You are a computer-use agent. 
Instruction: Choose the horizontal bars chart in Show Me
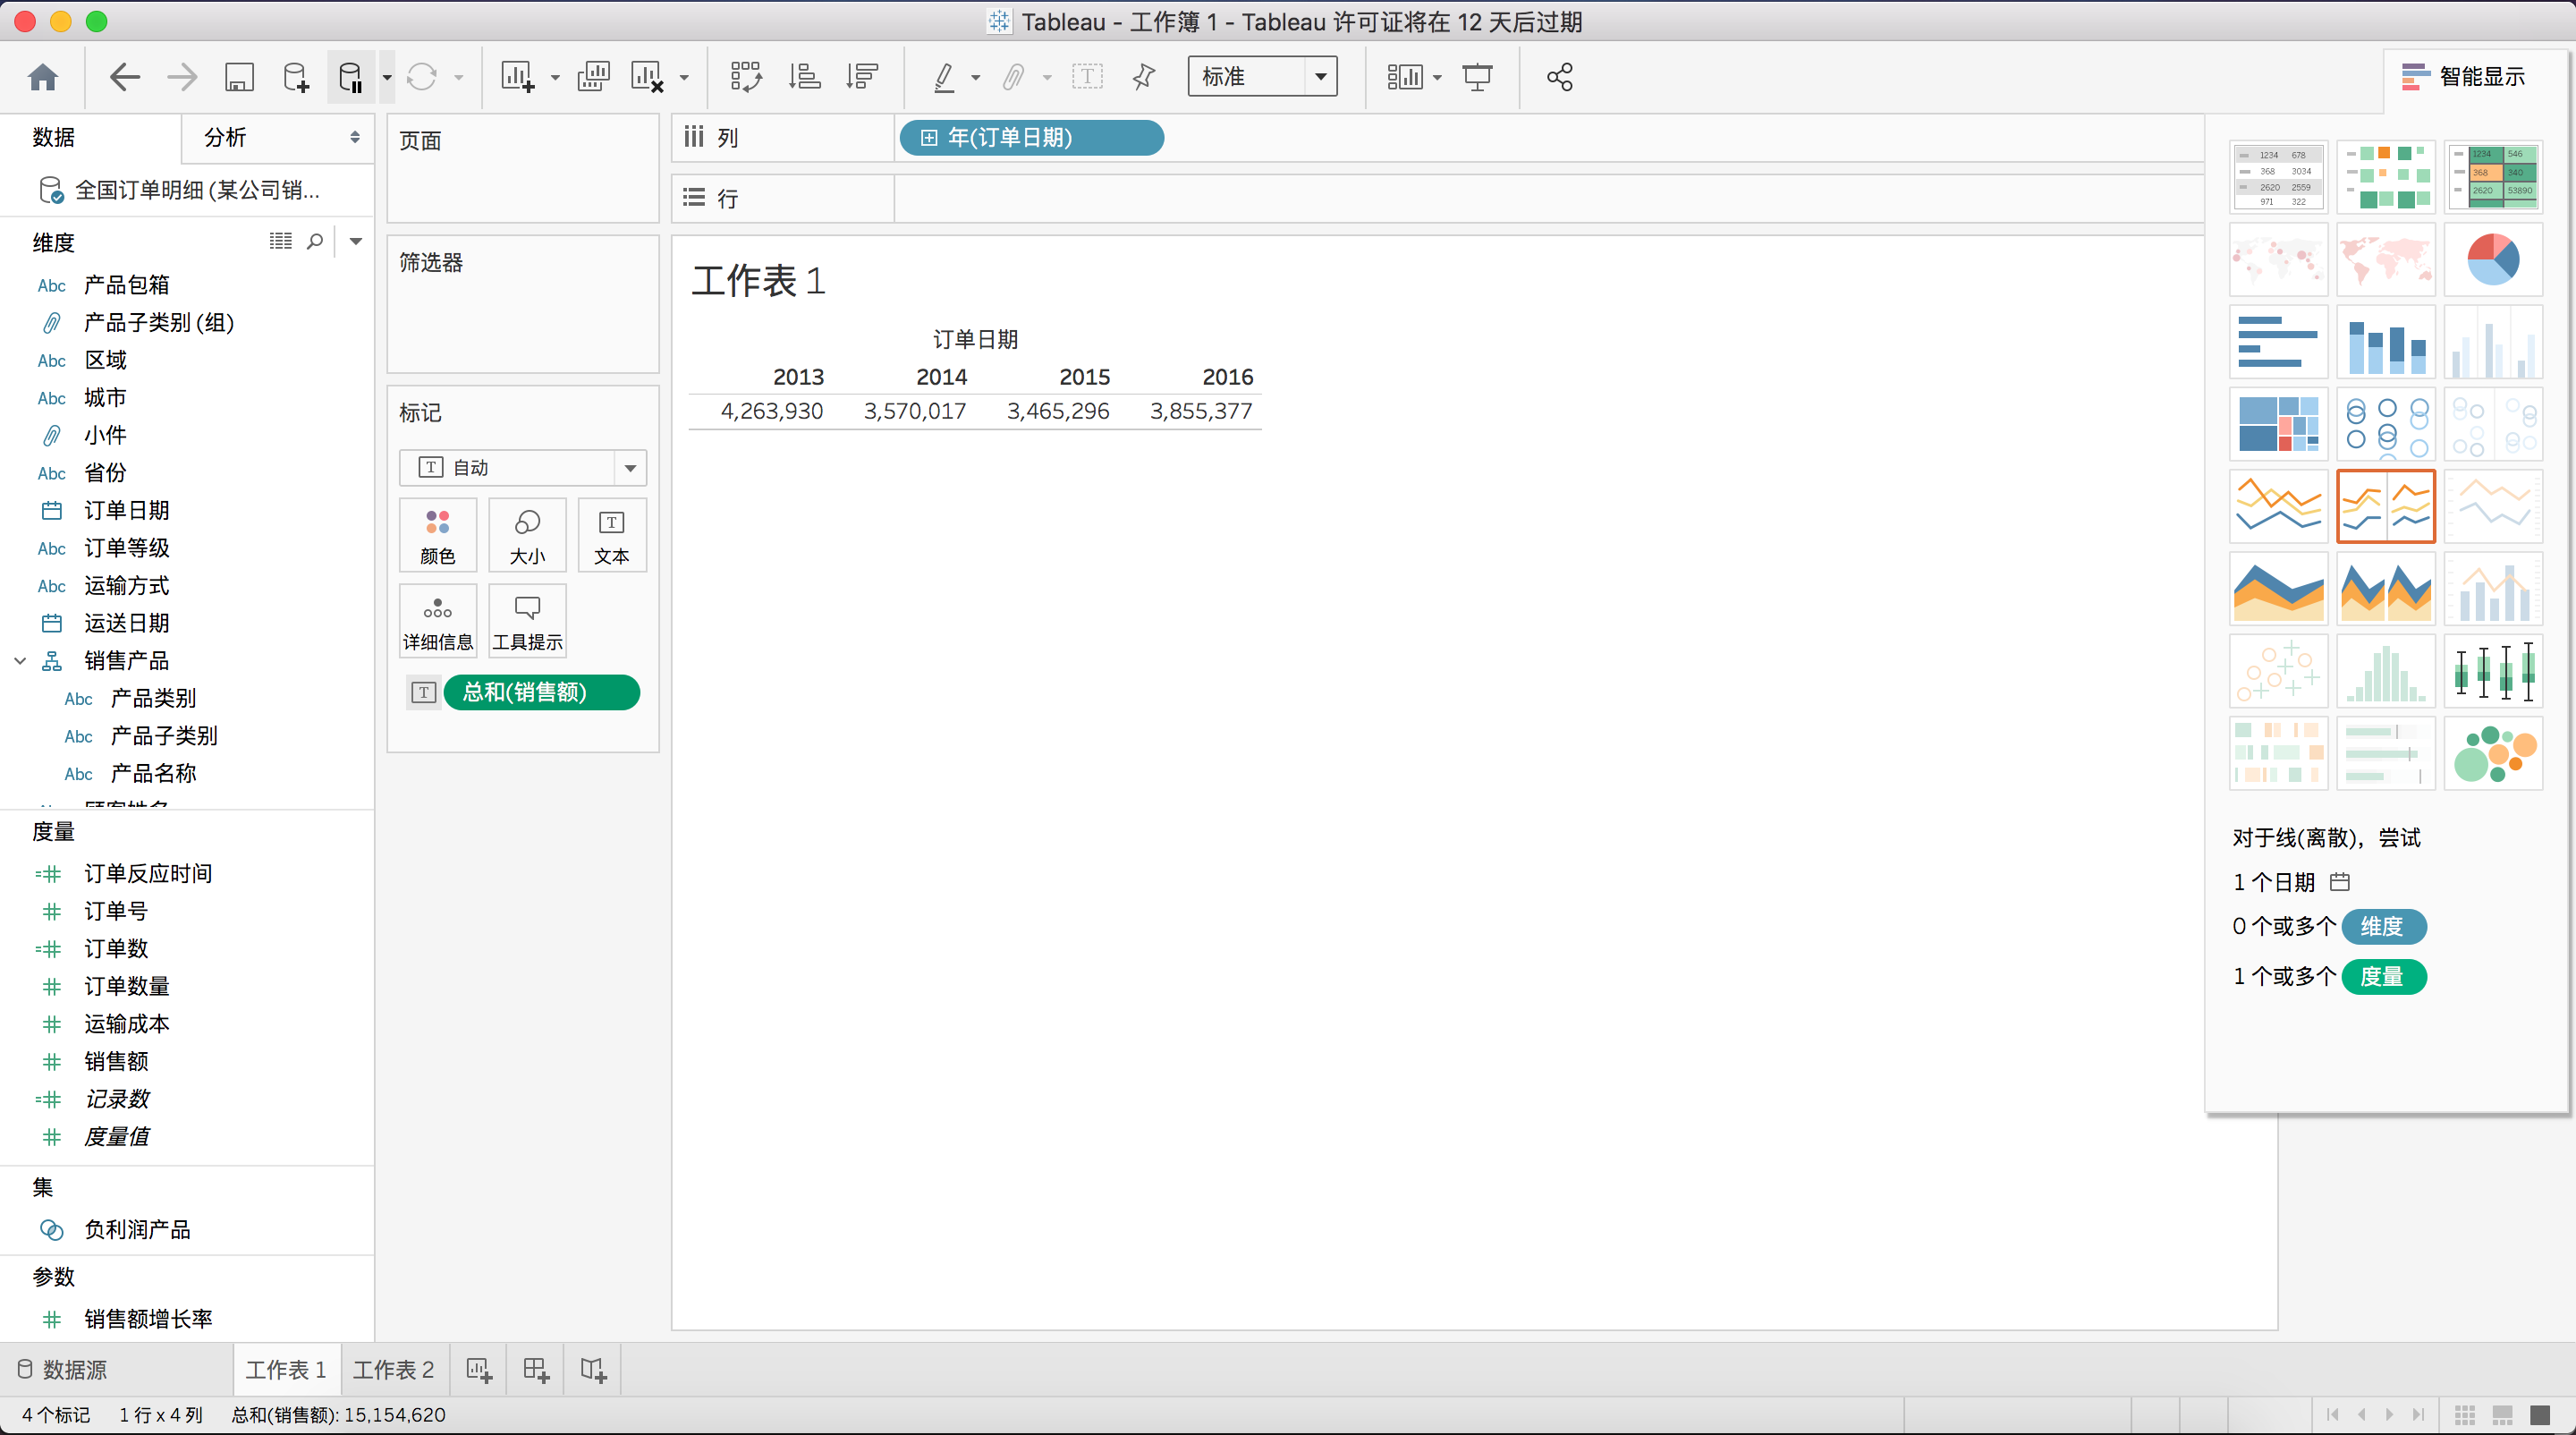tap(2279, 342)
